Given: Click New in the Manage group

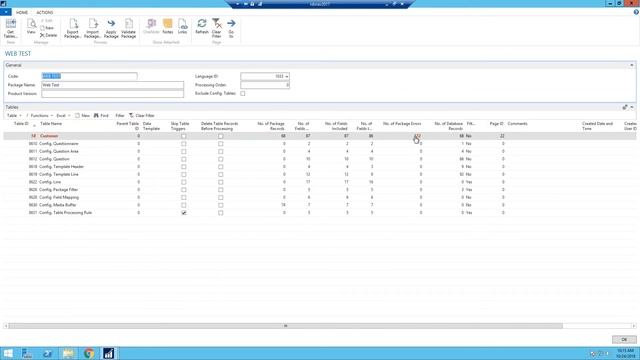Looking at the screenshot, I should click(x=47, y=28).
